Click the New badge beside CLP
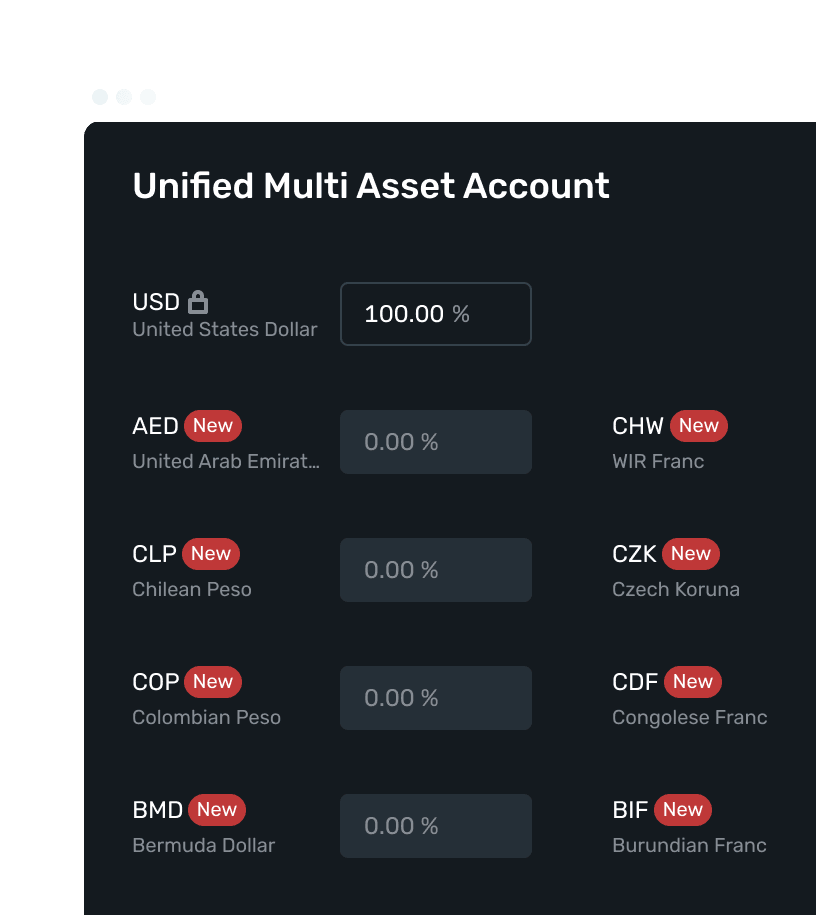Viewport: 816px width, 920px height. coord(209,554)
